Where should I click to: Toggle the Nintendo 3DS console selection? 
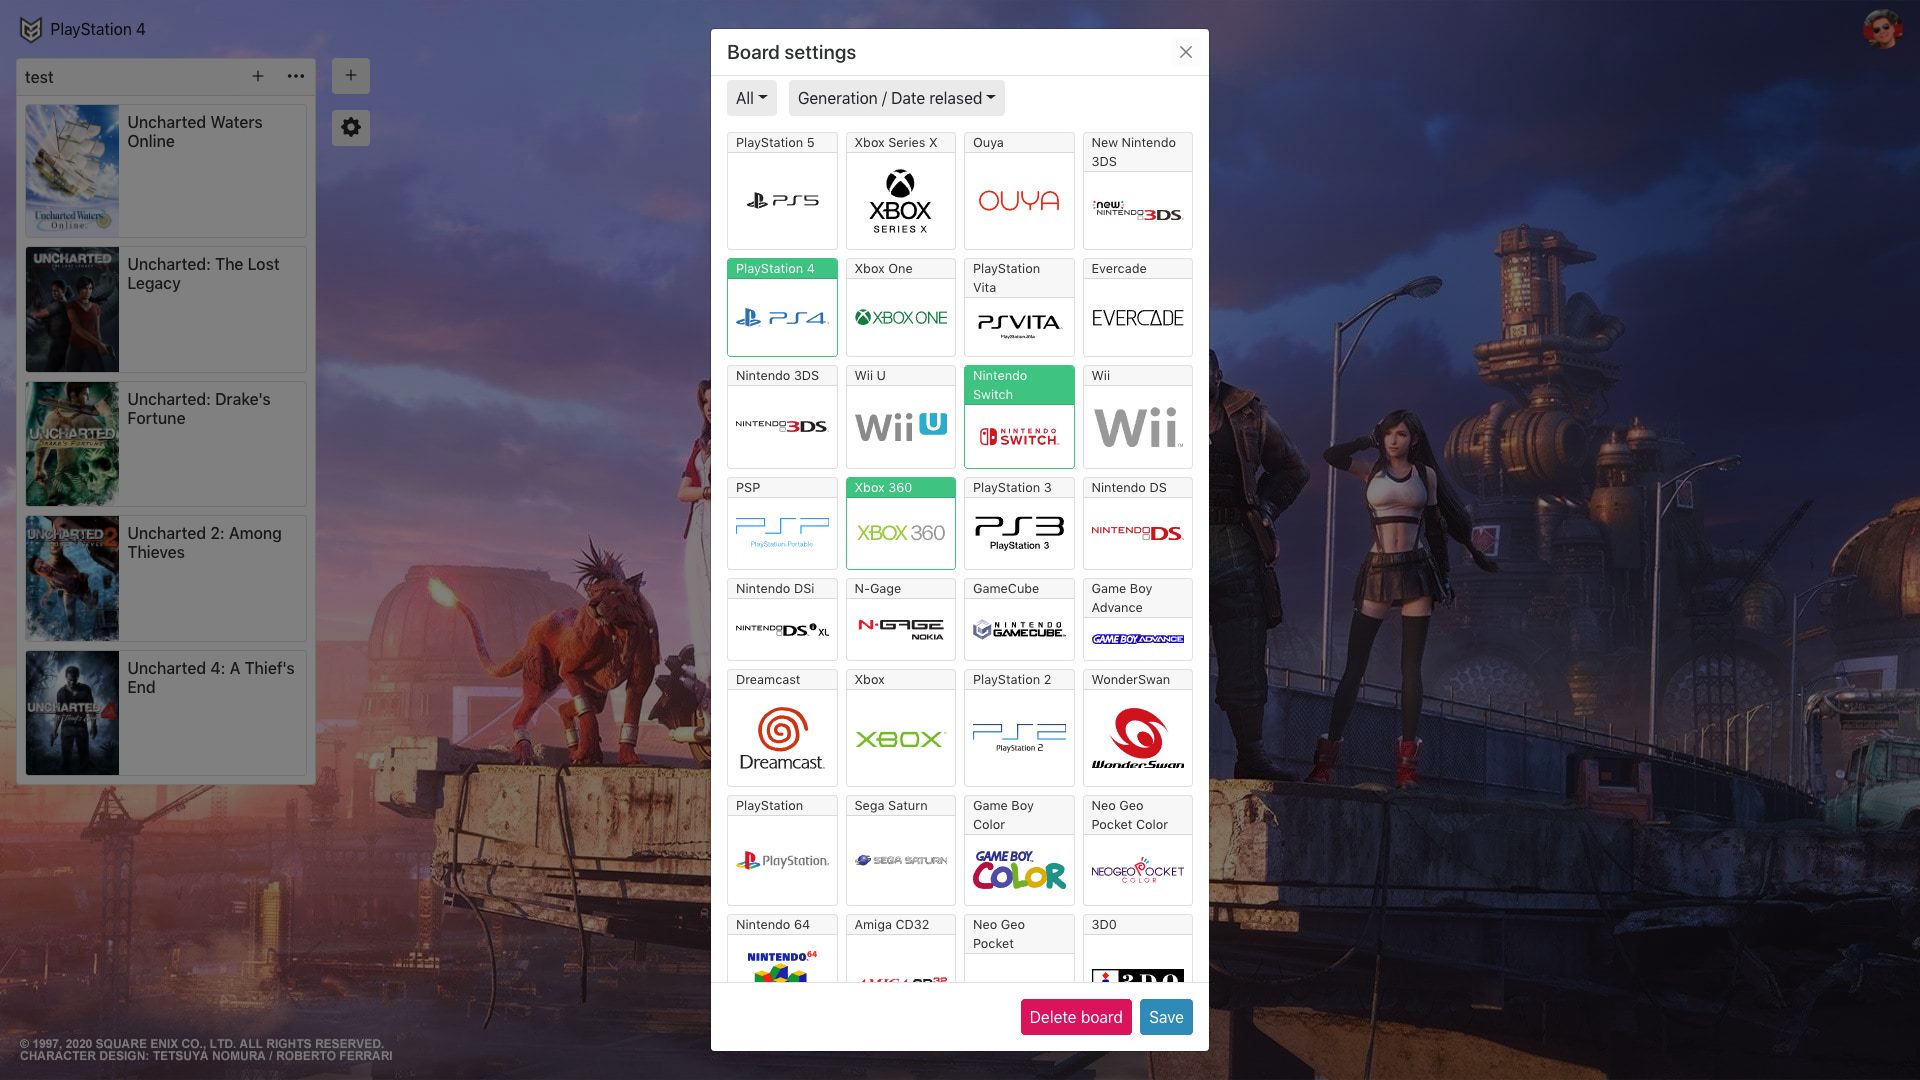coord(782,415)
